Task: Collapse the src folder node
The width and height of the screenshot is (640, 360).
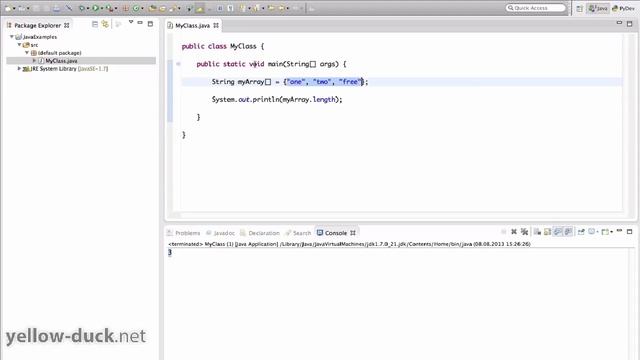Action: coord(19,45)
